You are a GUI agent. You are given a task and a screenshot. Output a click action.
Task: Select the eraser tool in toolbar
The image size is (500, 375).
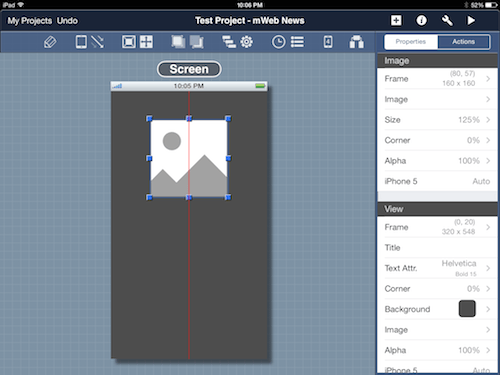50,42
